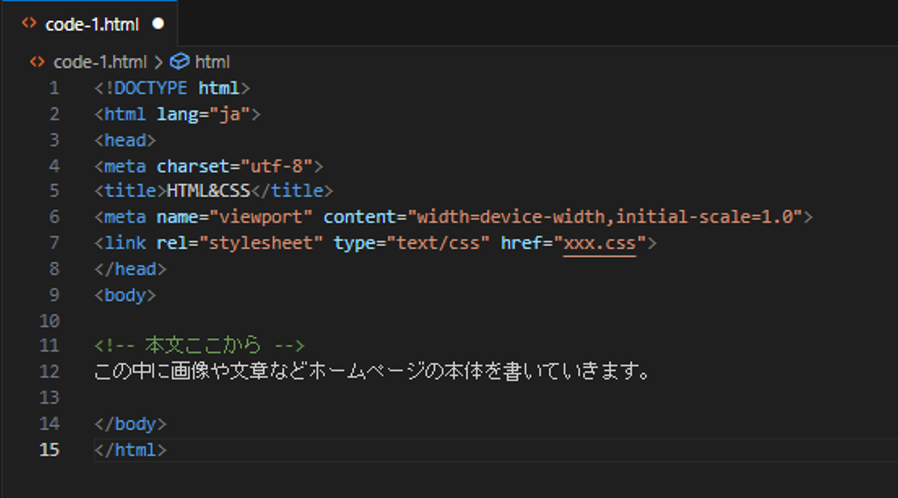898x498 pixels.
Task: Click inside the Japanese body text on line 12
Action: point(372,371)
